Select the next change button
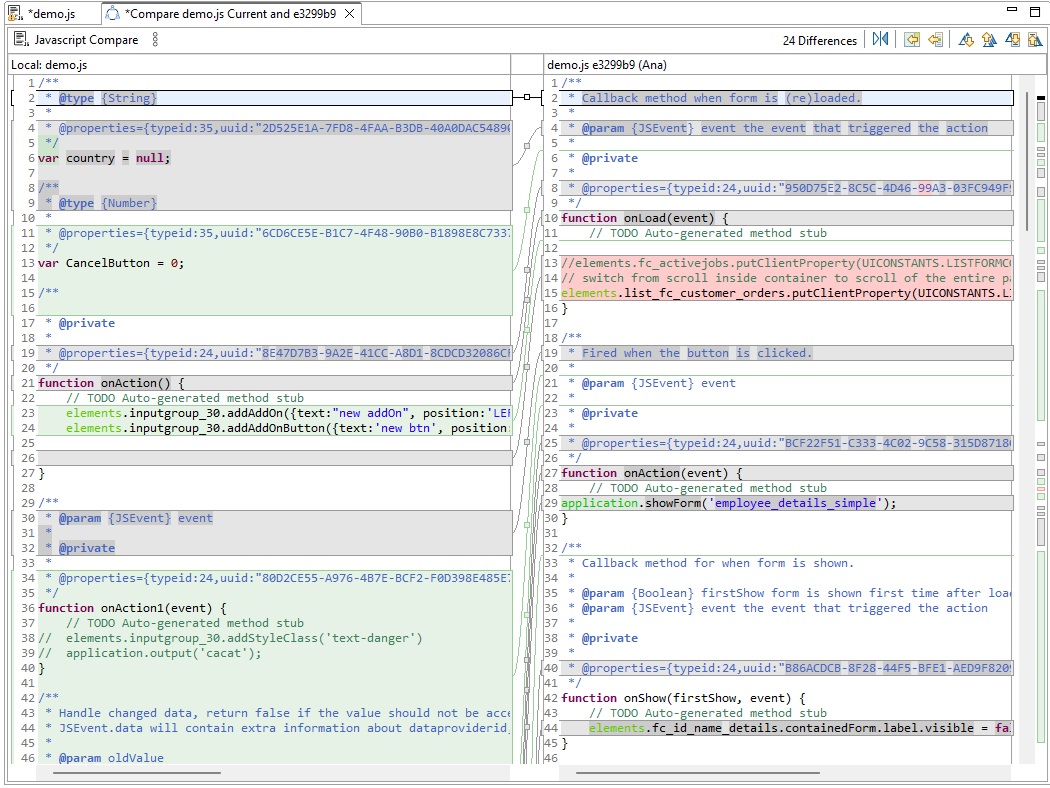Viewport: 1050px width, 788px height. point(1012,40)
